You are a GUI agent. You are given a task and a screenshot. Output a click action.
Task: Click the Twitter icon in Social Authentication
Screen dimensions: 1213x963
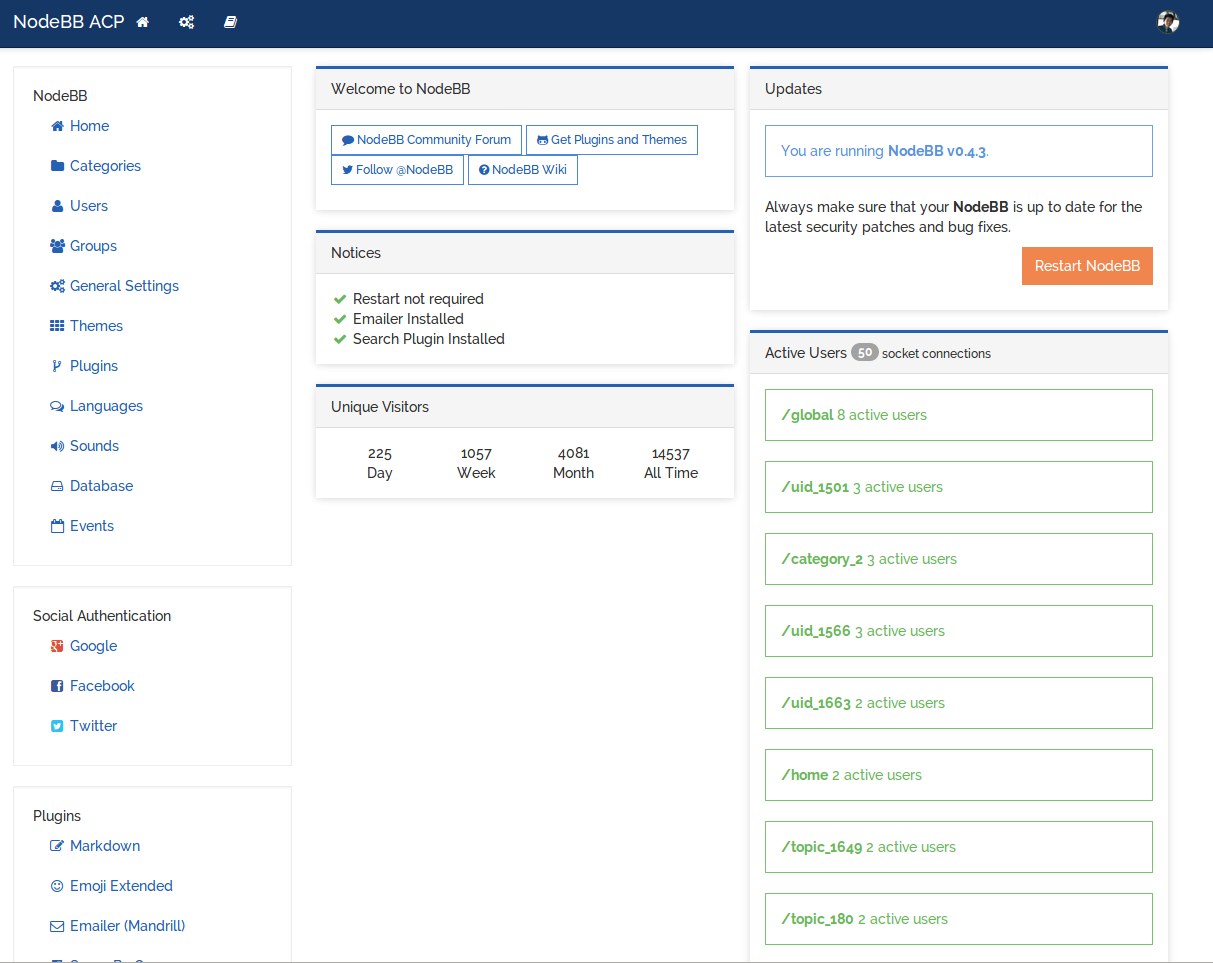point(57,726)
